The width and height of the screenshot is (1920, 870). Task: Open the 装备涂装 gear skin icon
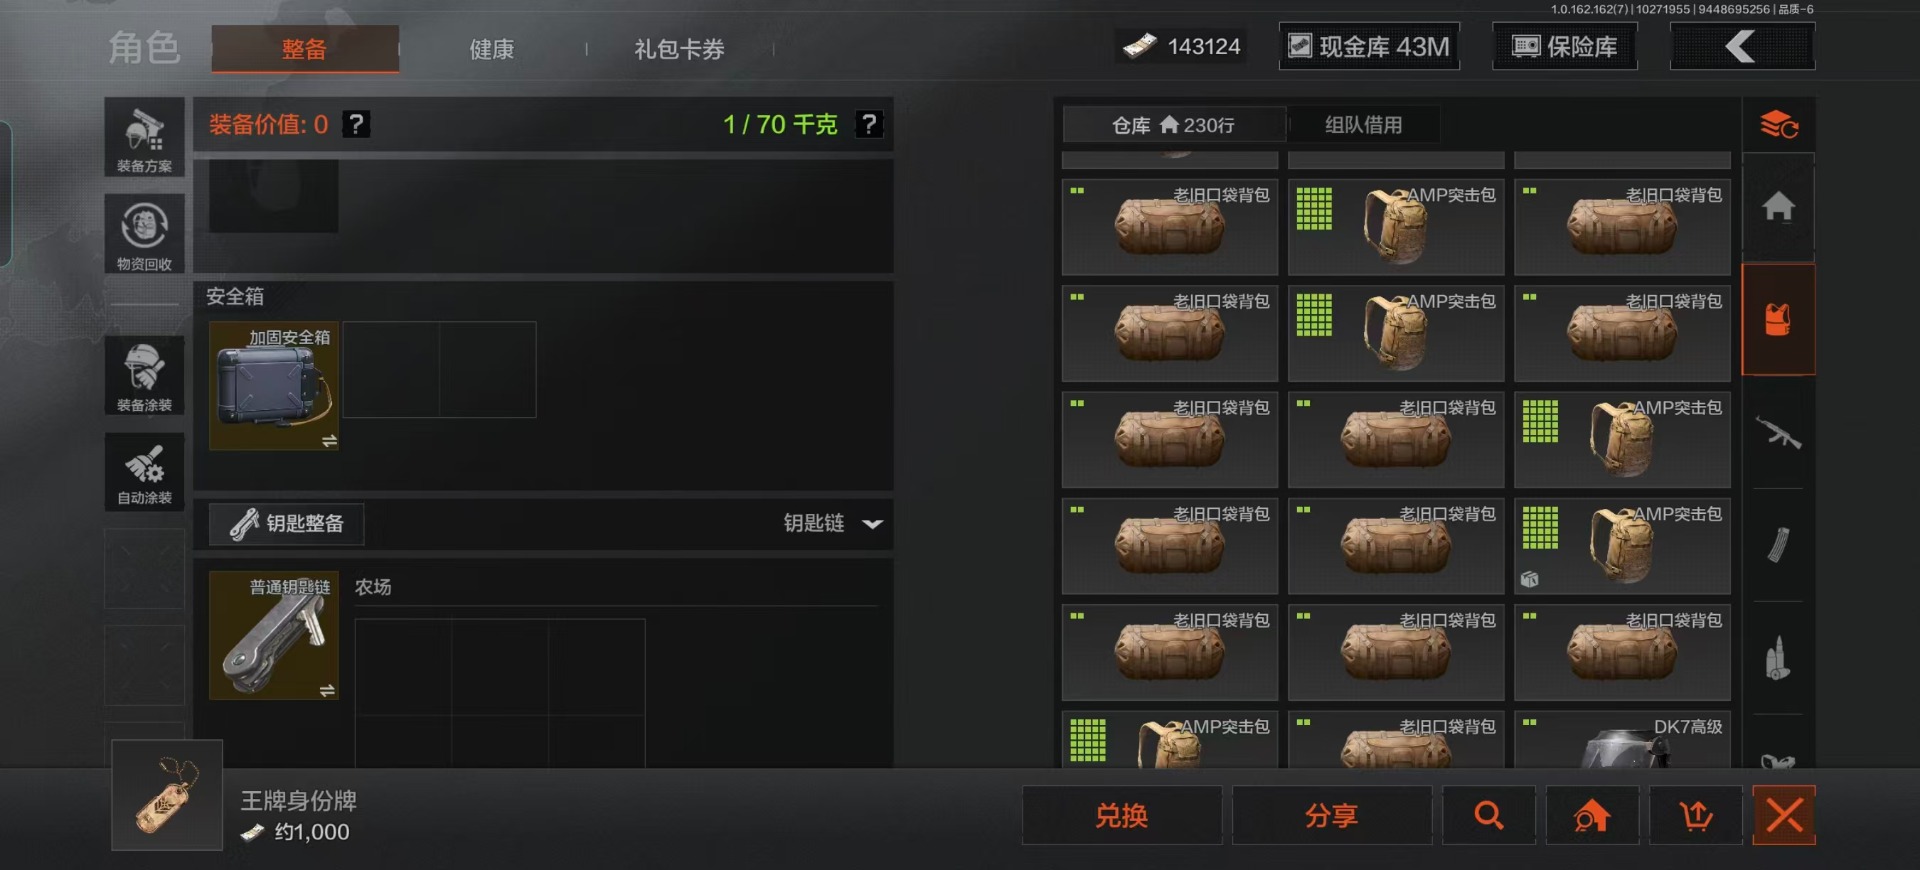pyautogui.click(x=145, y=375)
